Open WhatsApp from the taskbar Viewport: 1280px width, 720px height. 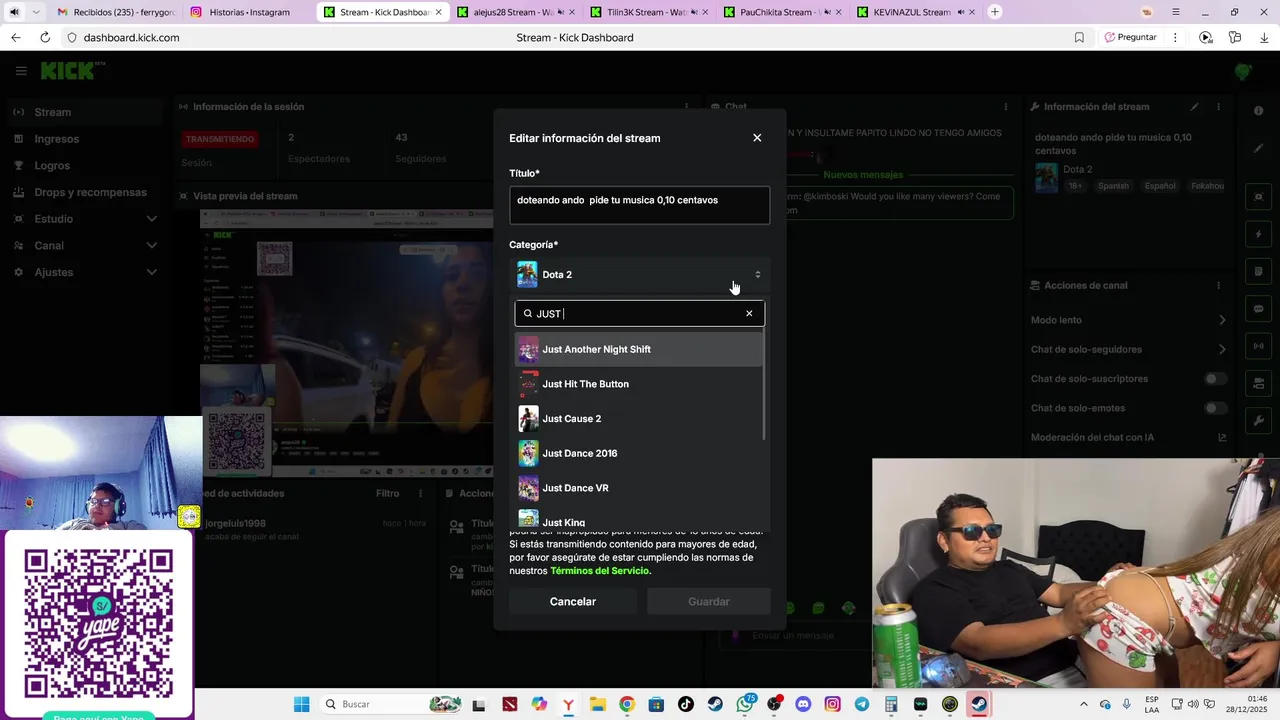pos(745,704)
